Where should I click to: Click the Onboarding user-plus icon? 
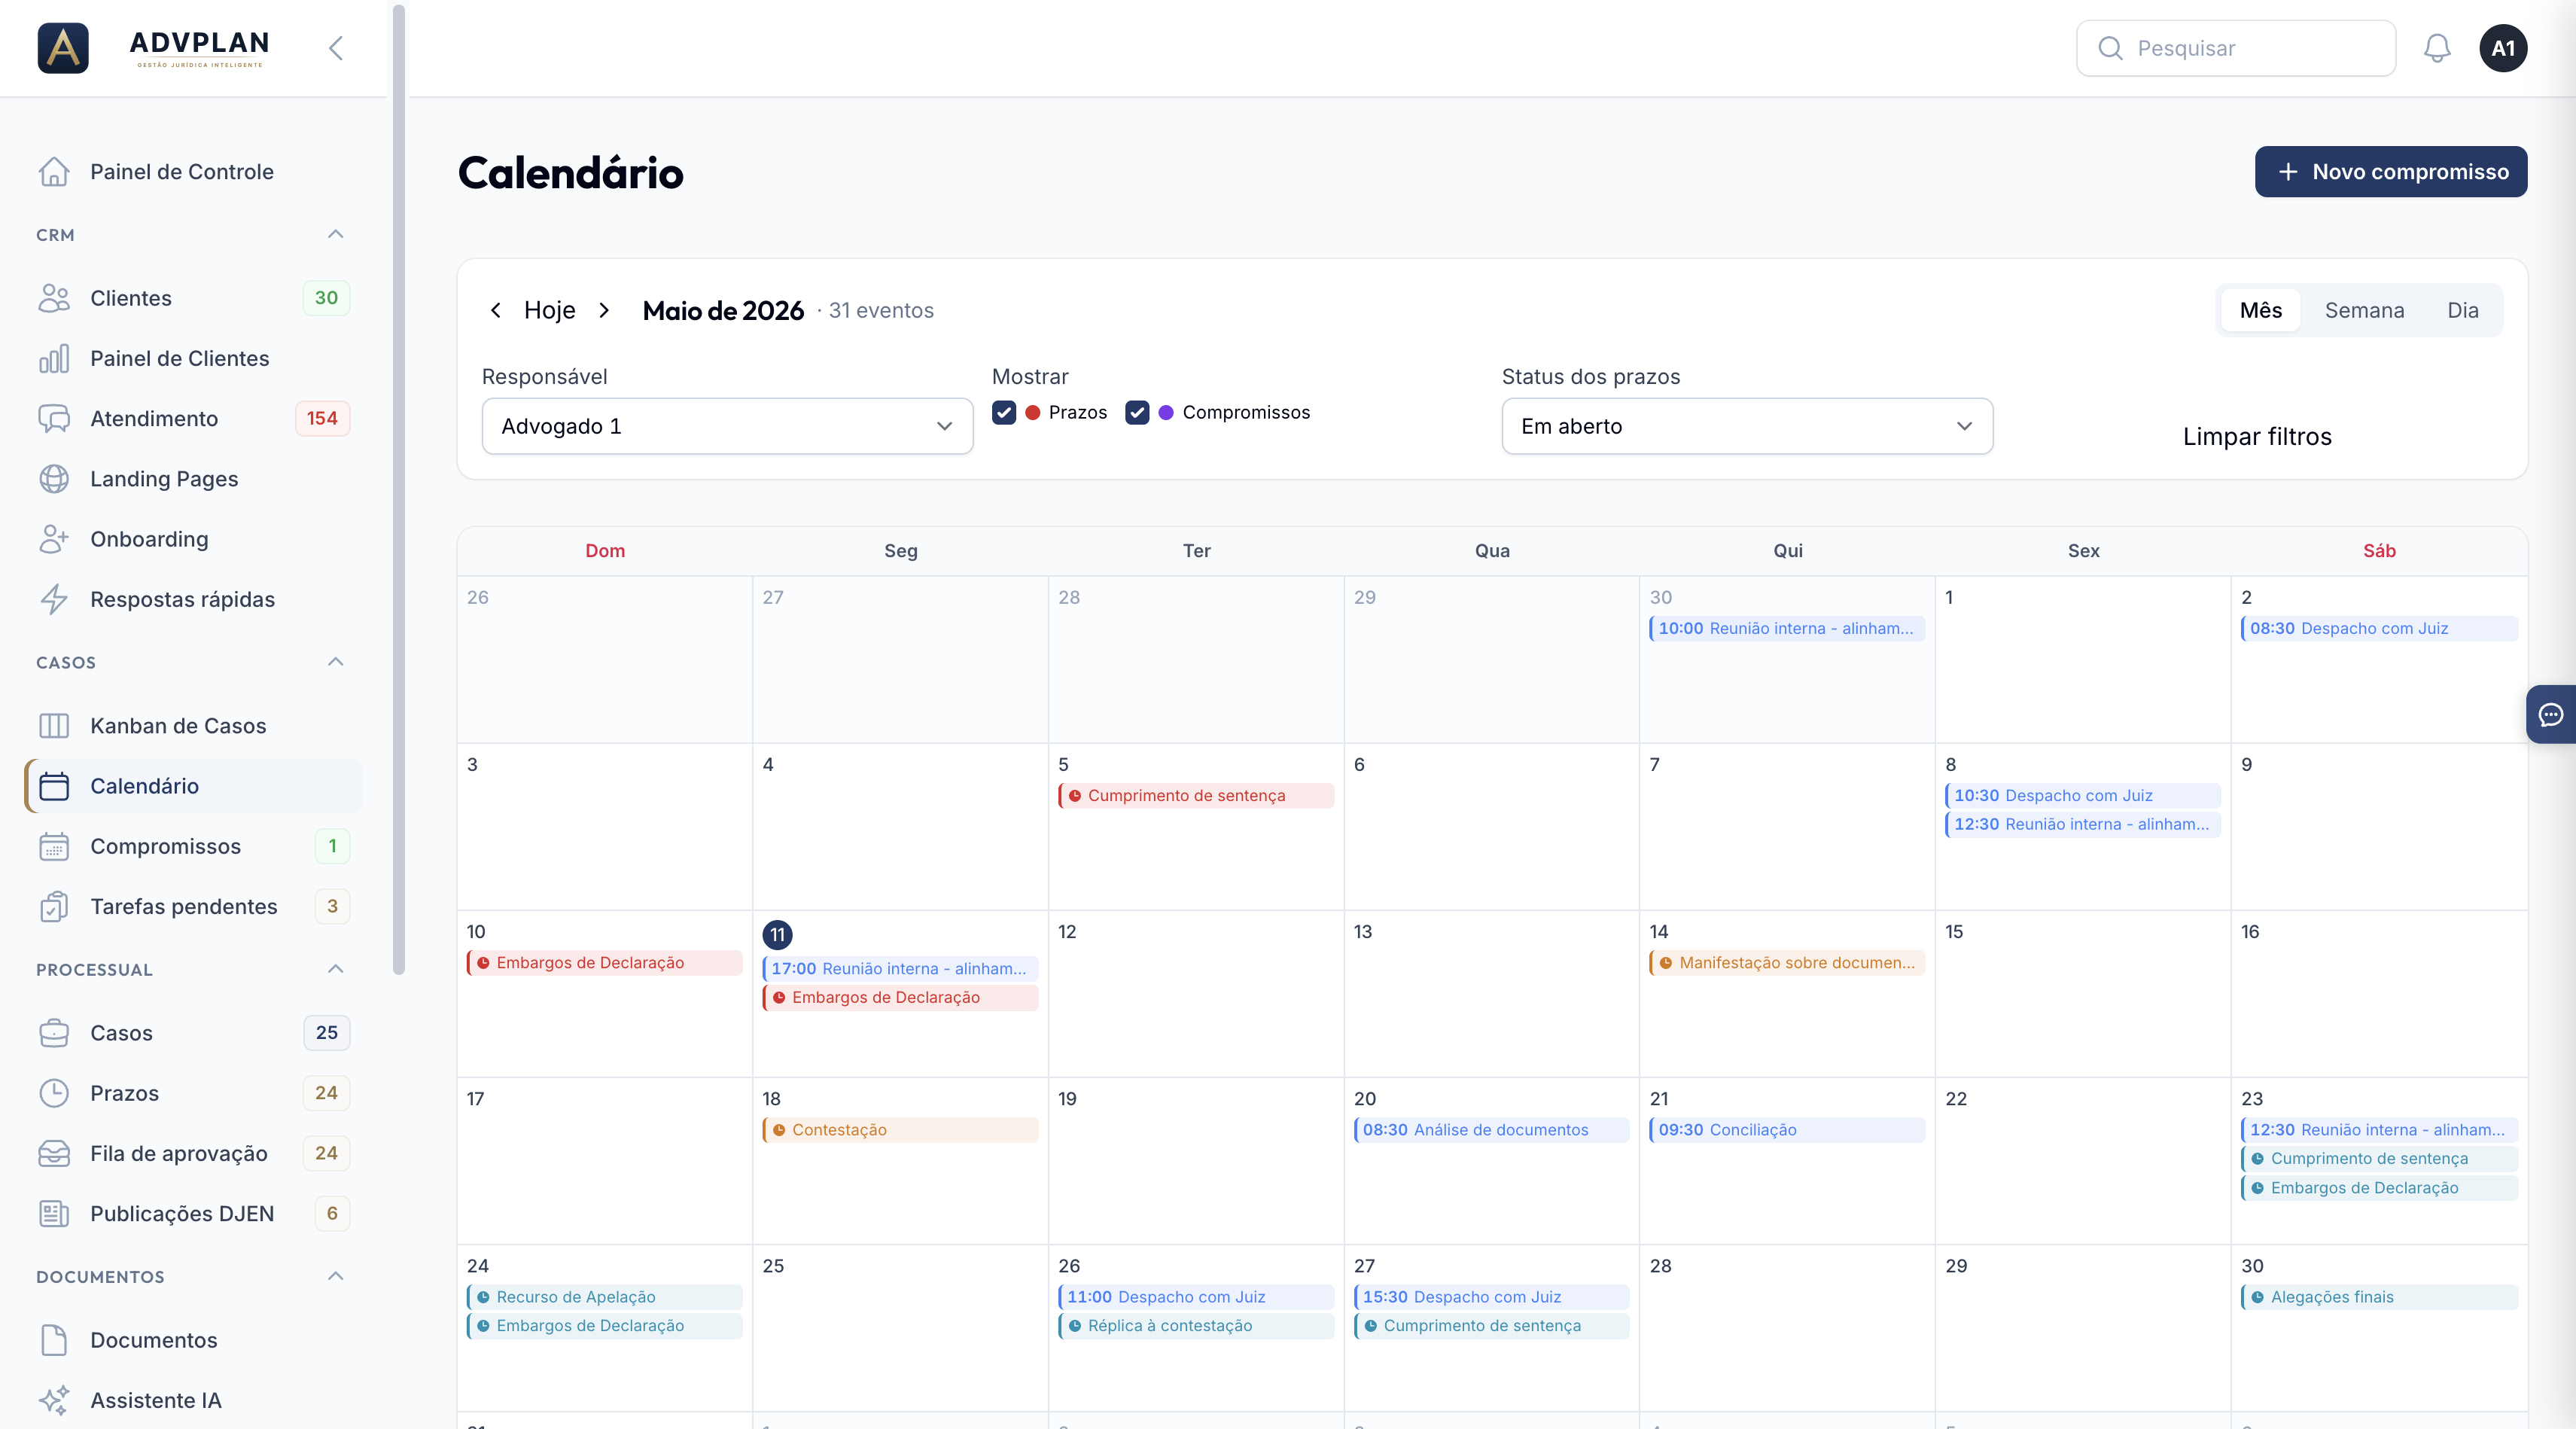click(54, 539)
